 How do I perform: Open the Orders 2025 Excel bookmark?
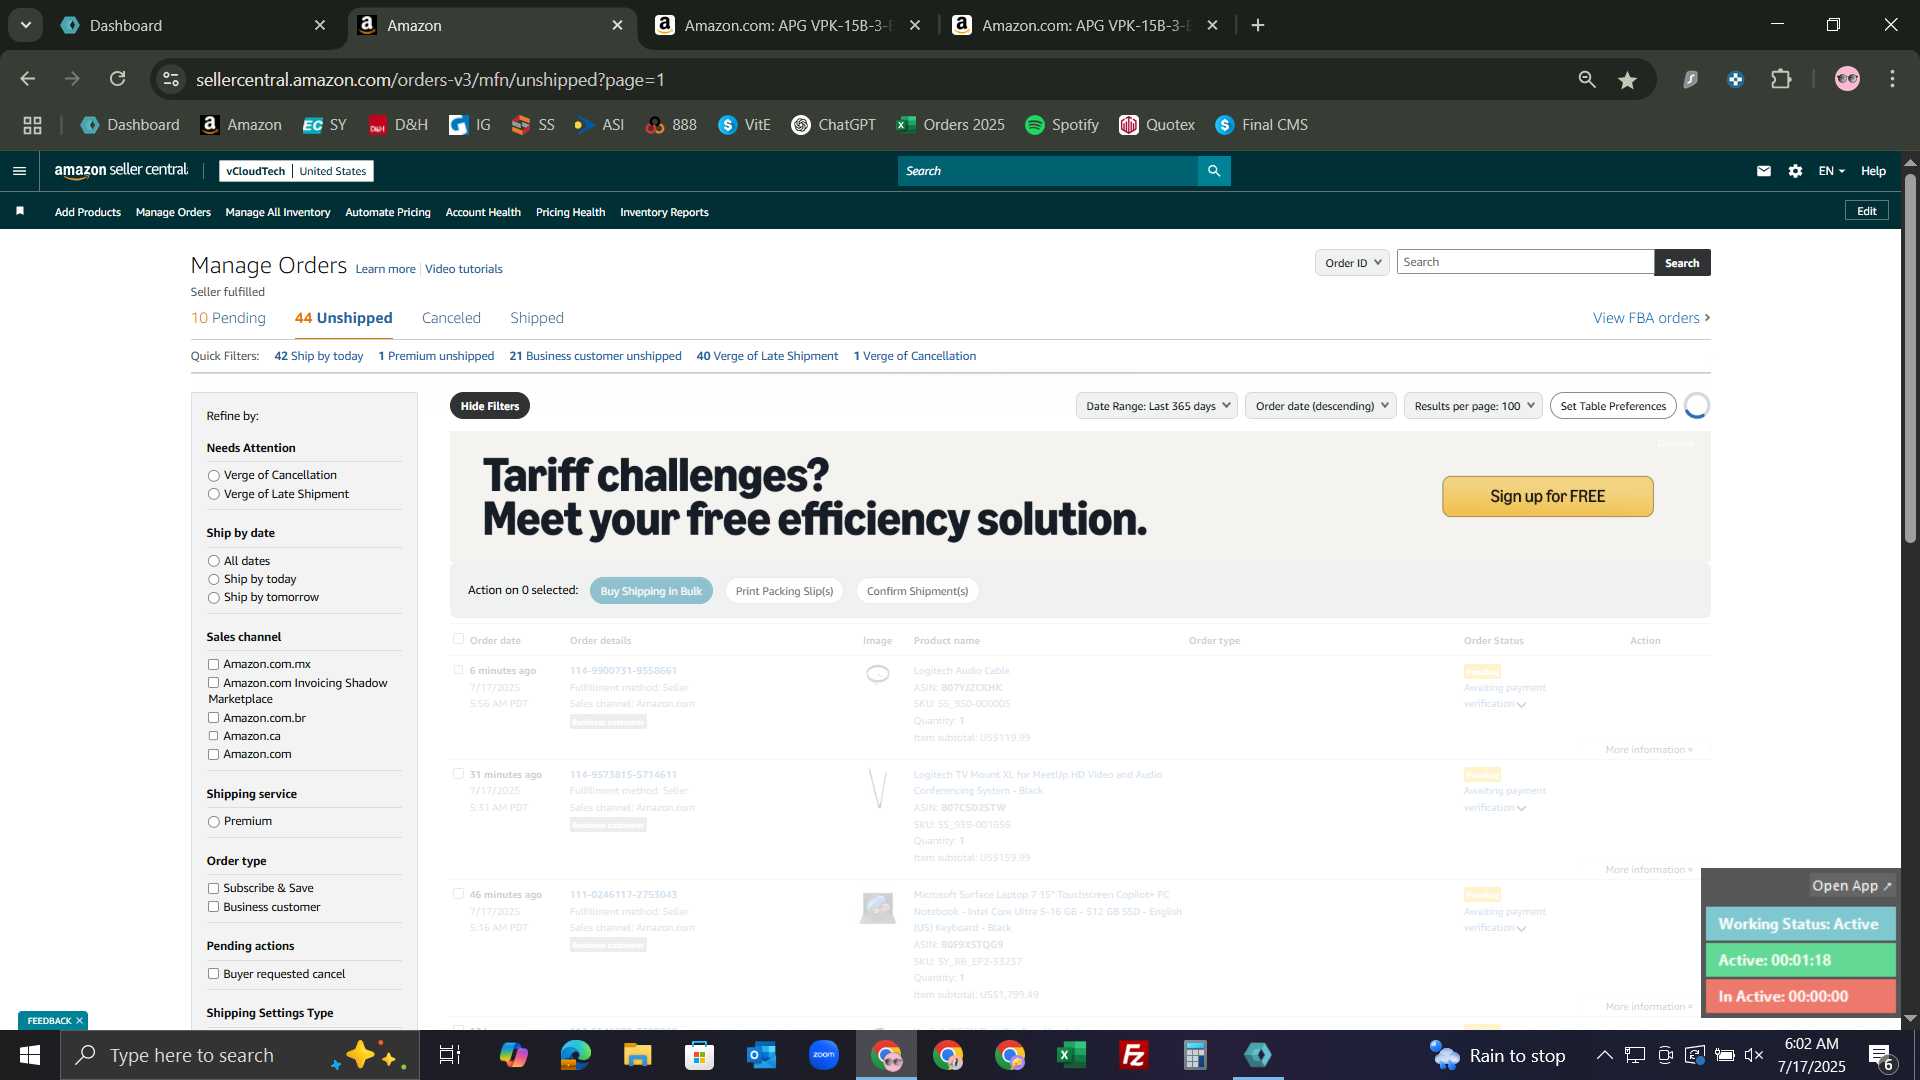tap(950, 125)
